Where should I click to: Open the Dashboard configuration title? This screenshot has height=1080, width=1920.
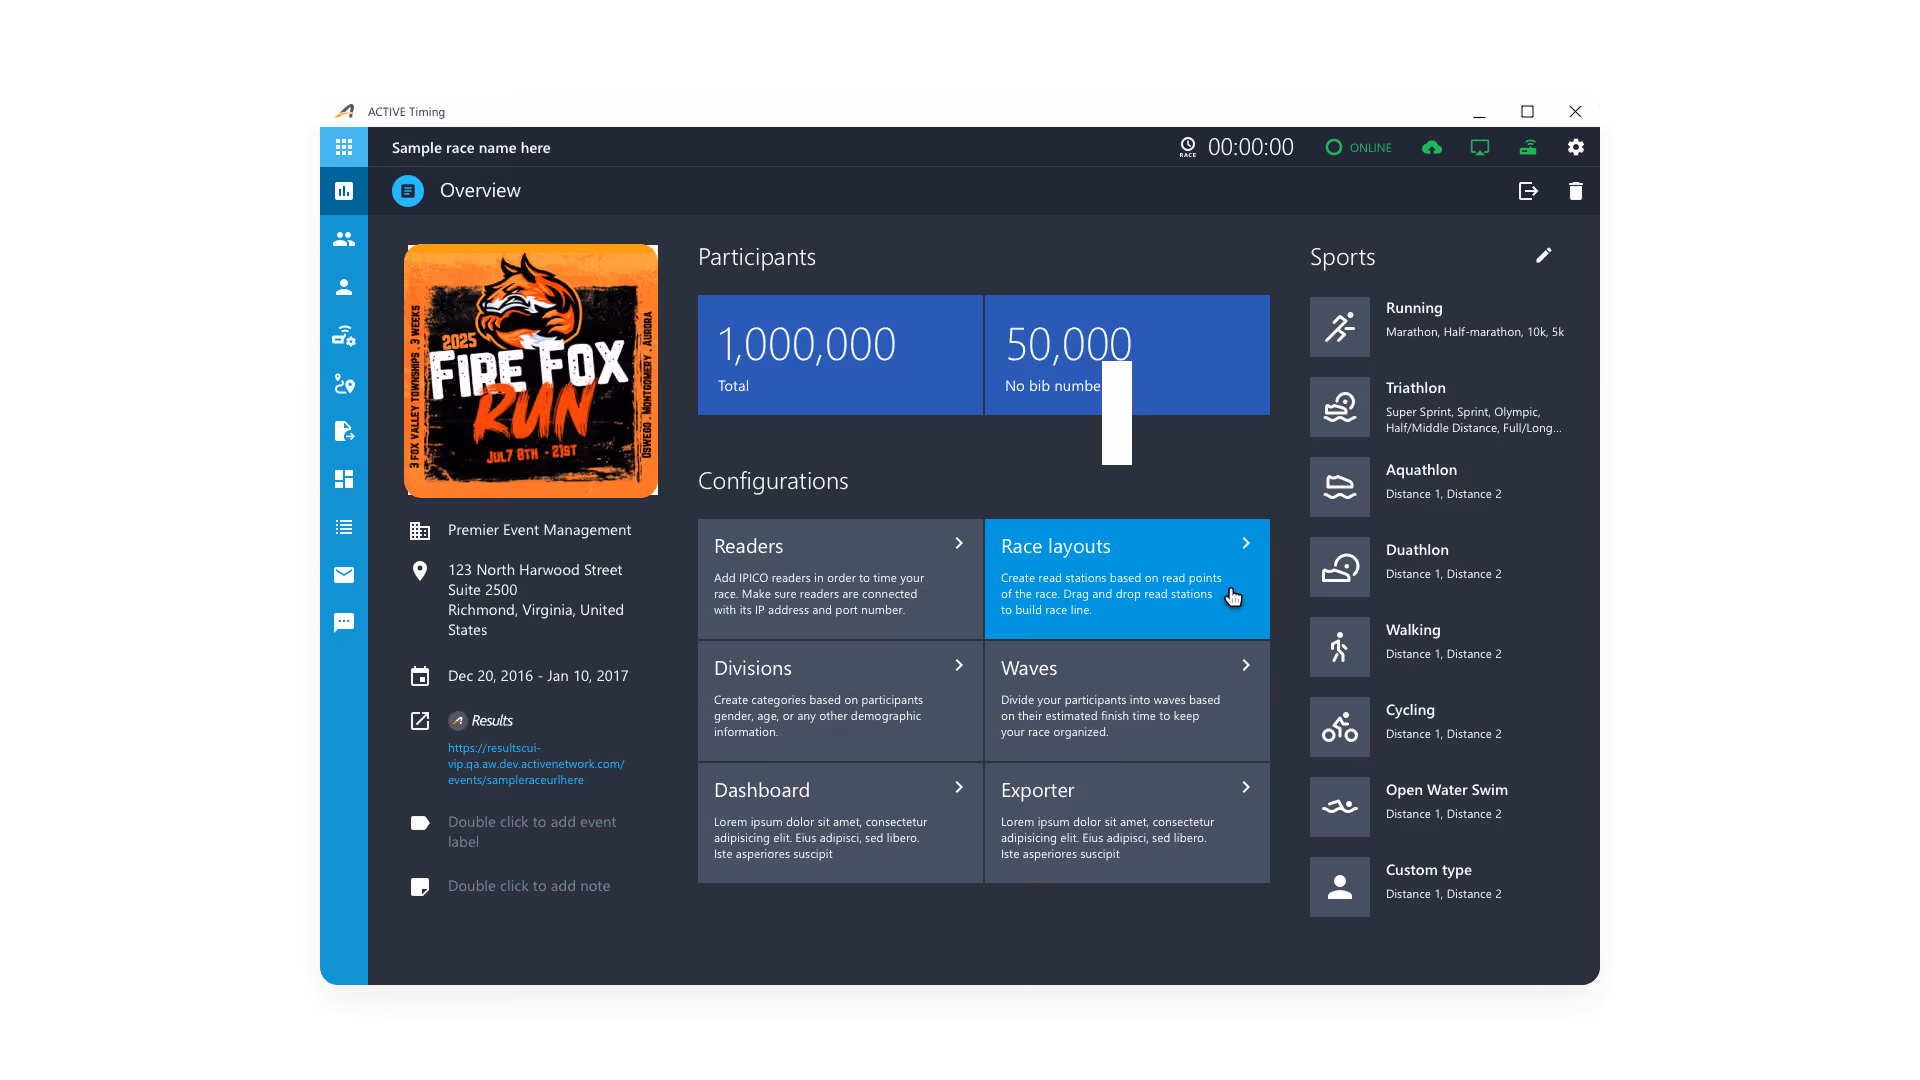762,790
